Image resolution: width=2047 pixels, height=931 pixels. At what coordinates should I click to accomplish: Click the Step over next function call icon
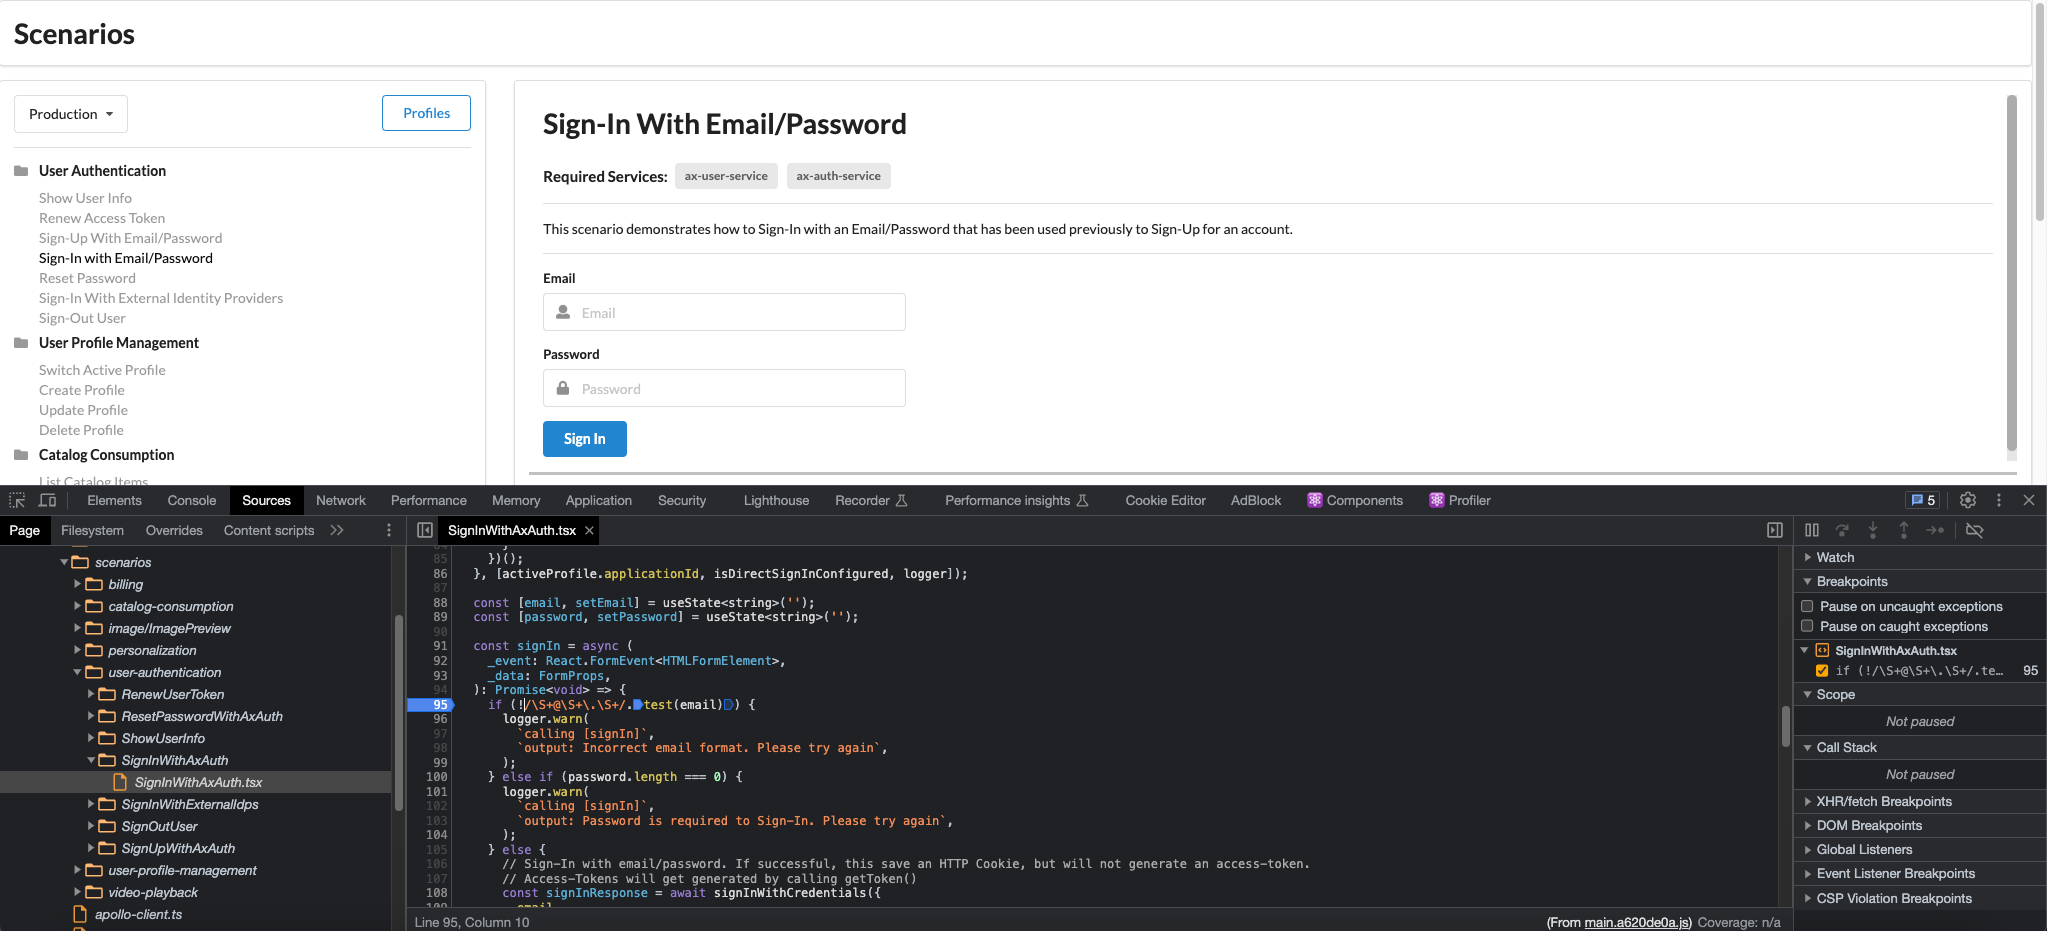tap(1842, 530)
